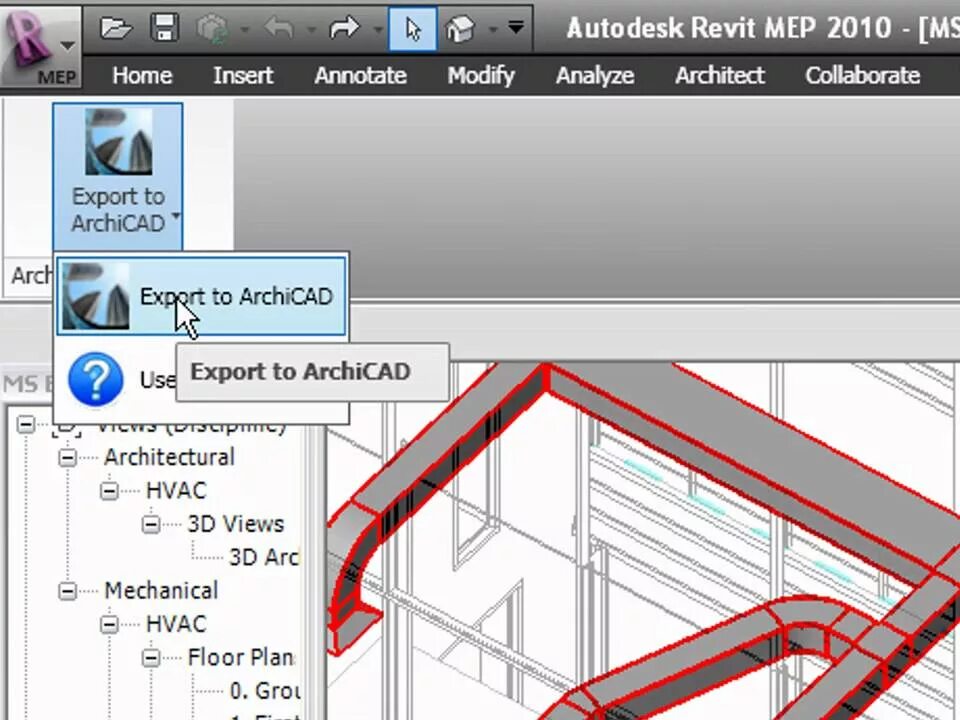
Task: Open the 0. Ground floor plan item
Action: pyautogui.click(x=264, y=691)
